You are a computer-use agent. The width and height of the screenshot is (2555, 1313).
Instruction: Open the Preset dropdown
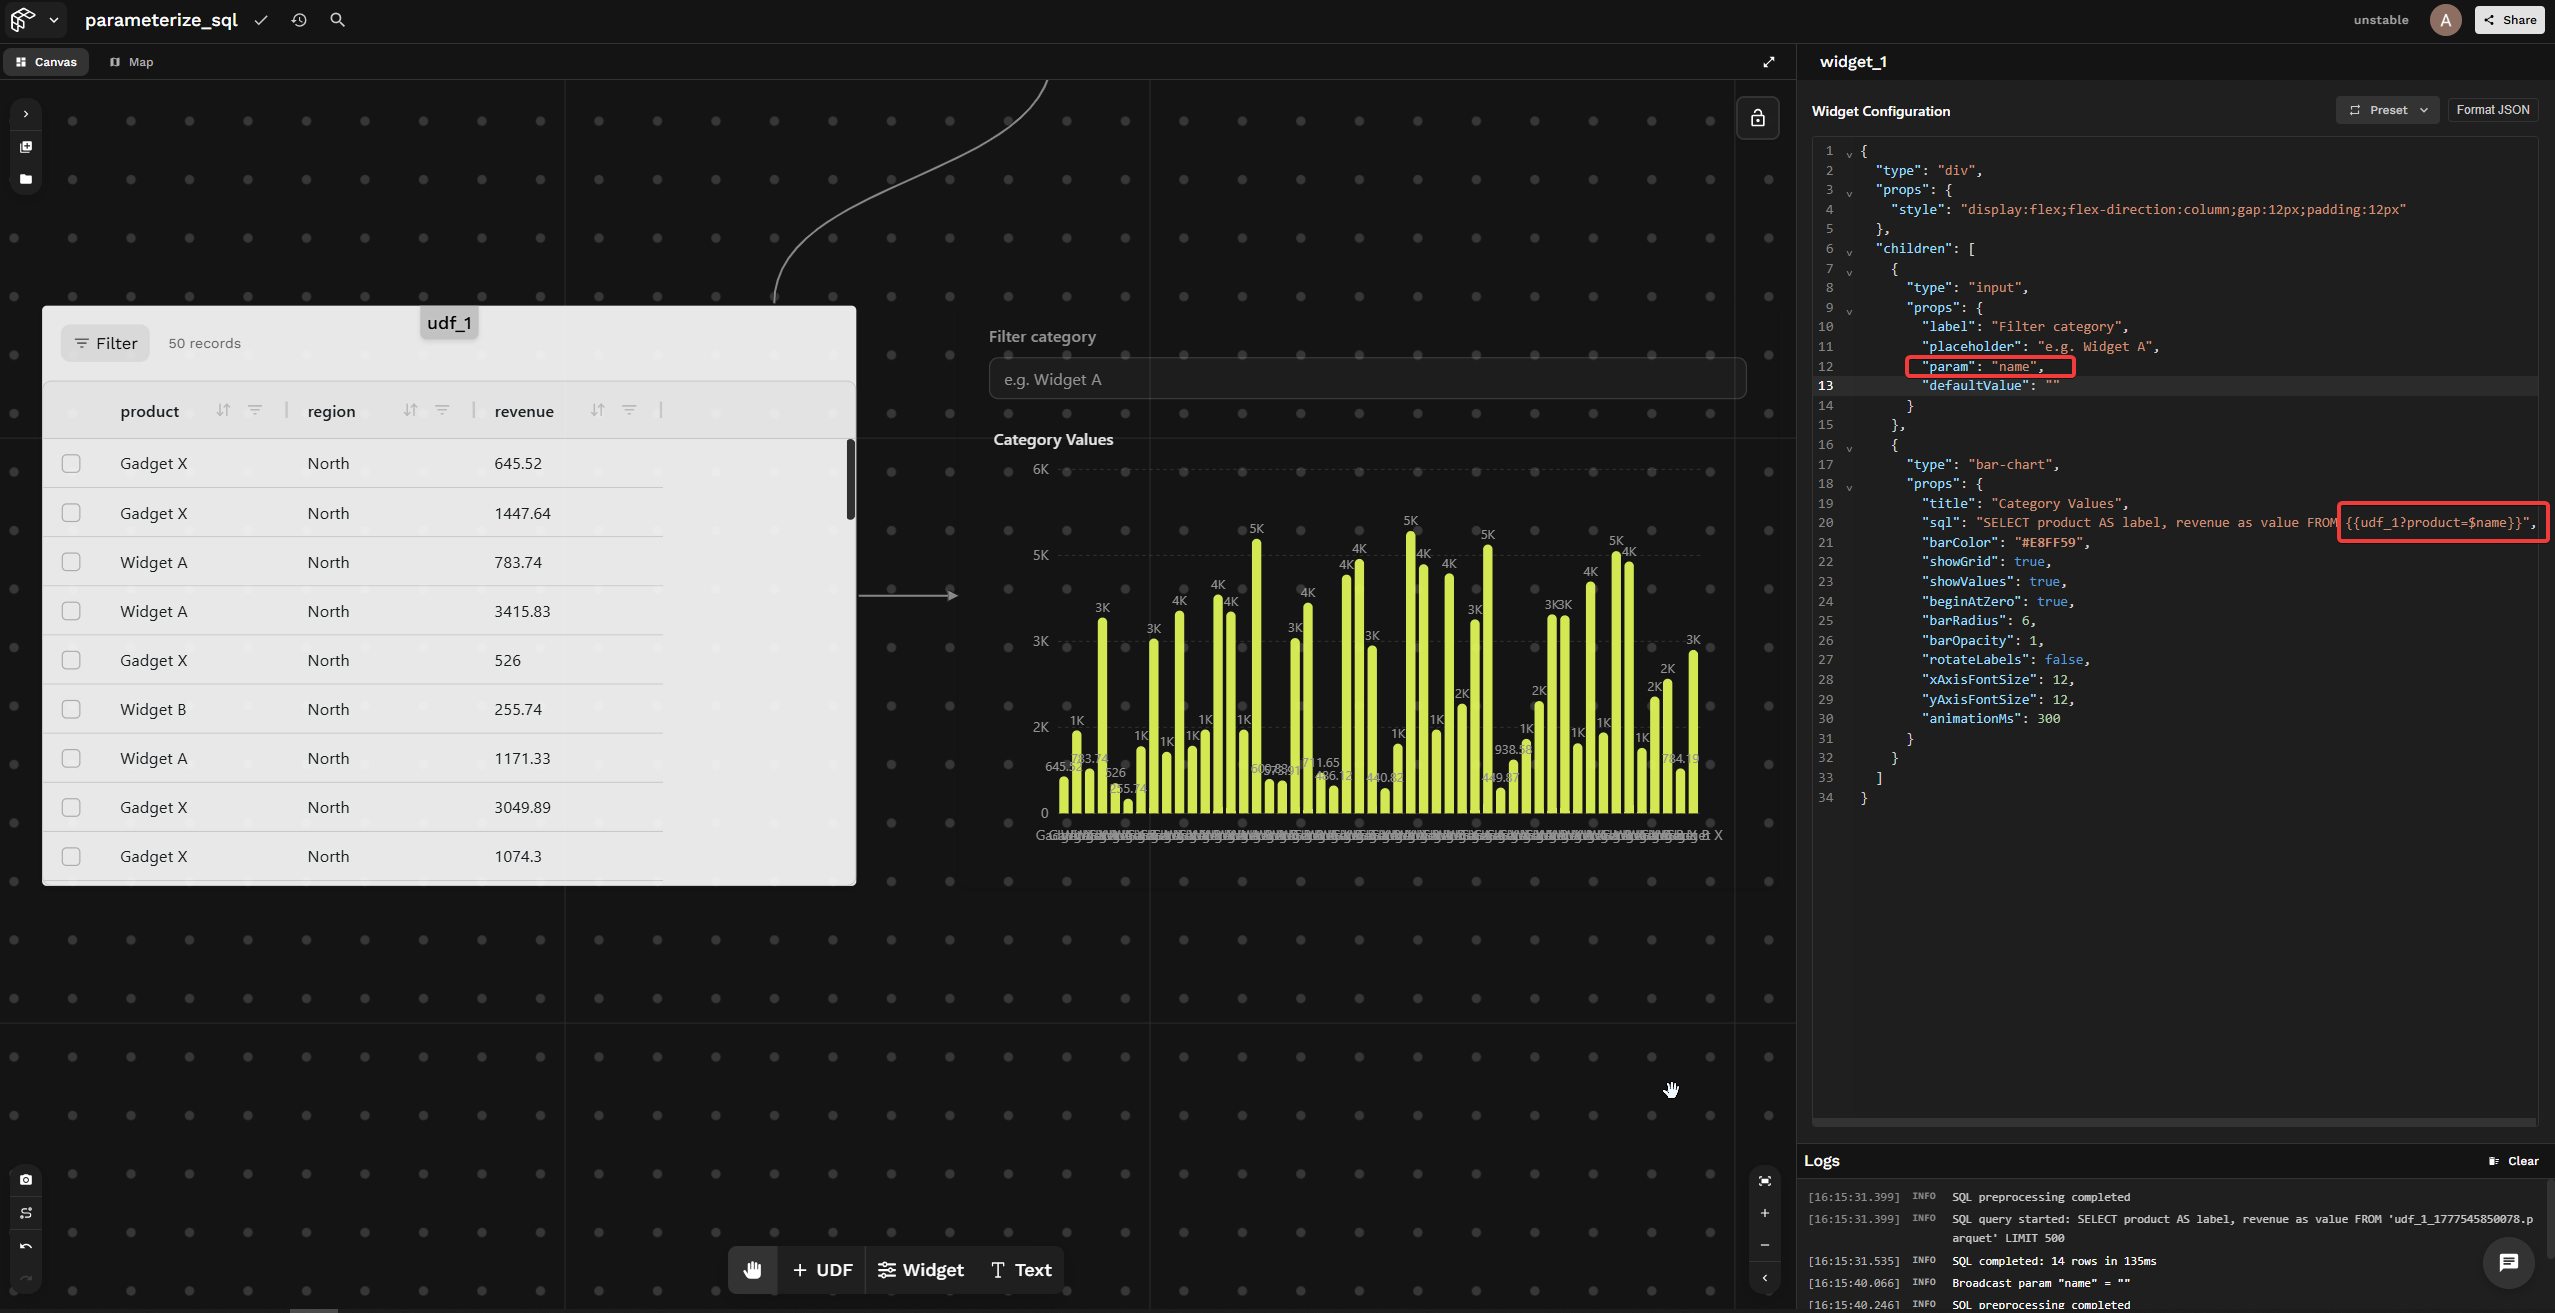pyautogui.click(x=2387, y=110)
